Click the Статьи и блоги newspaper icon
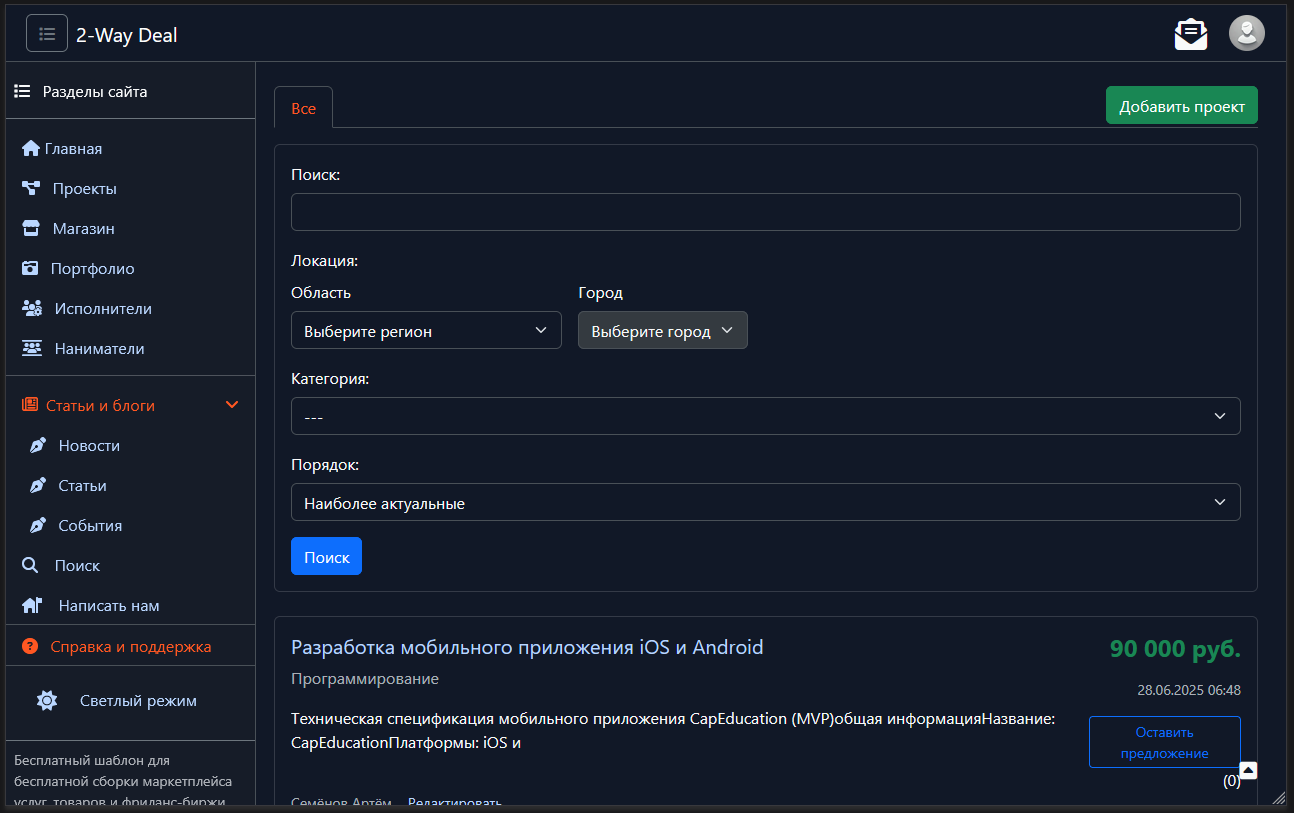 pyautogui.click(x=30, y=406)
